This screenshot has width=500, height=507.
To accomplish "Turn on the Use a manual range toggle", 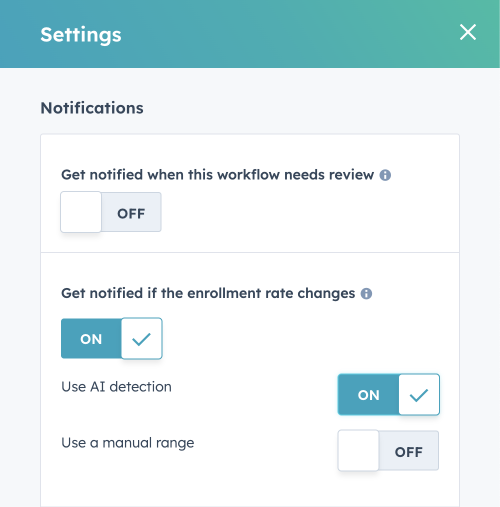I will (x=388, y=450).
